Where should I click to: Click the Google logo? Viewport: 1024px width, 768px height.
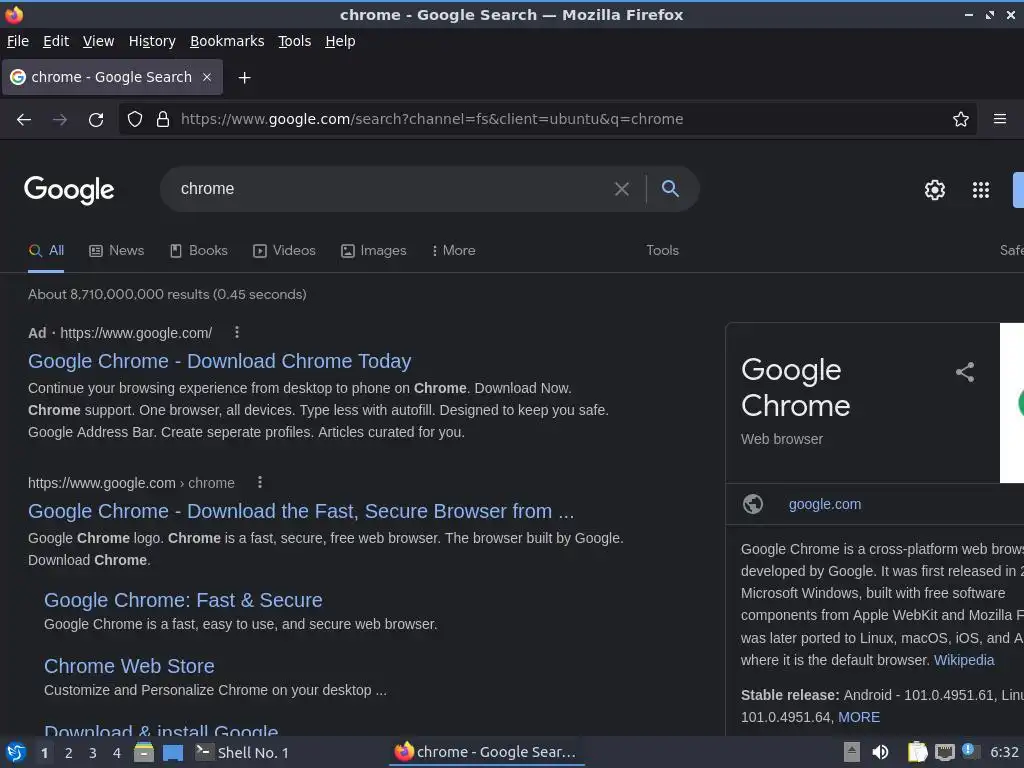pyautogui.click(x=69, y=190)
